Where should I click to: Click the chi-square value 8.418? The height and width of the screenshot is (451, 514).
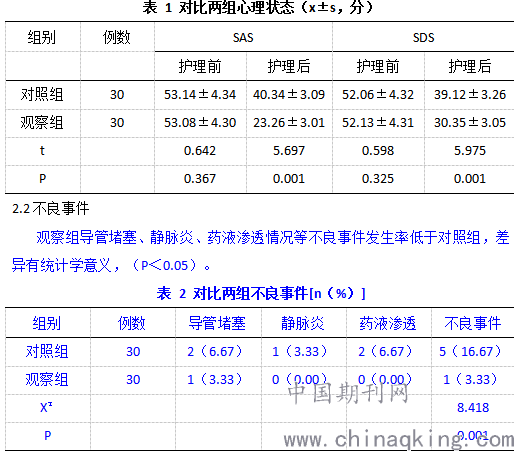[x=473, y=407]
